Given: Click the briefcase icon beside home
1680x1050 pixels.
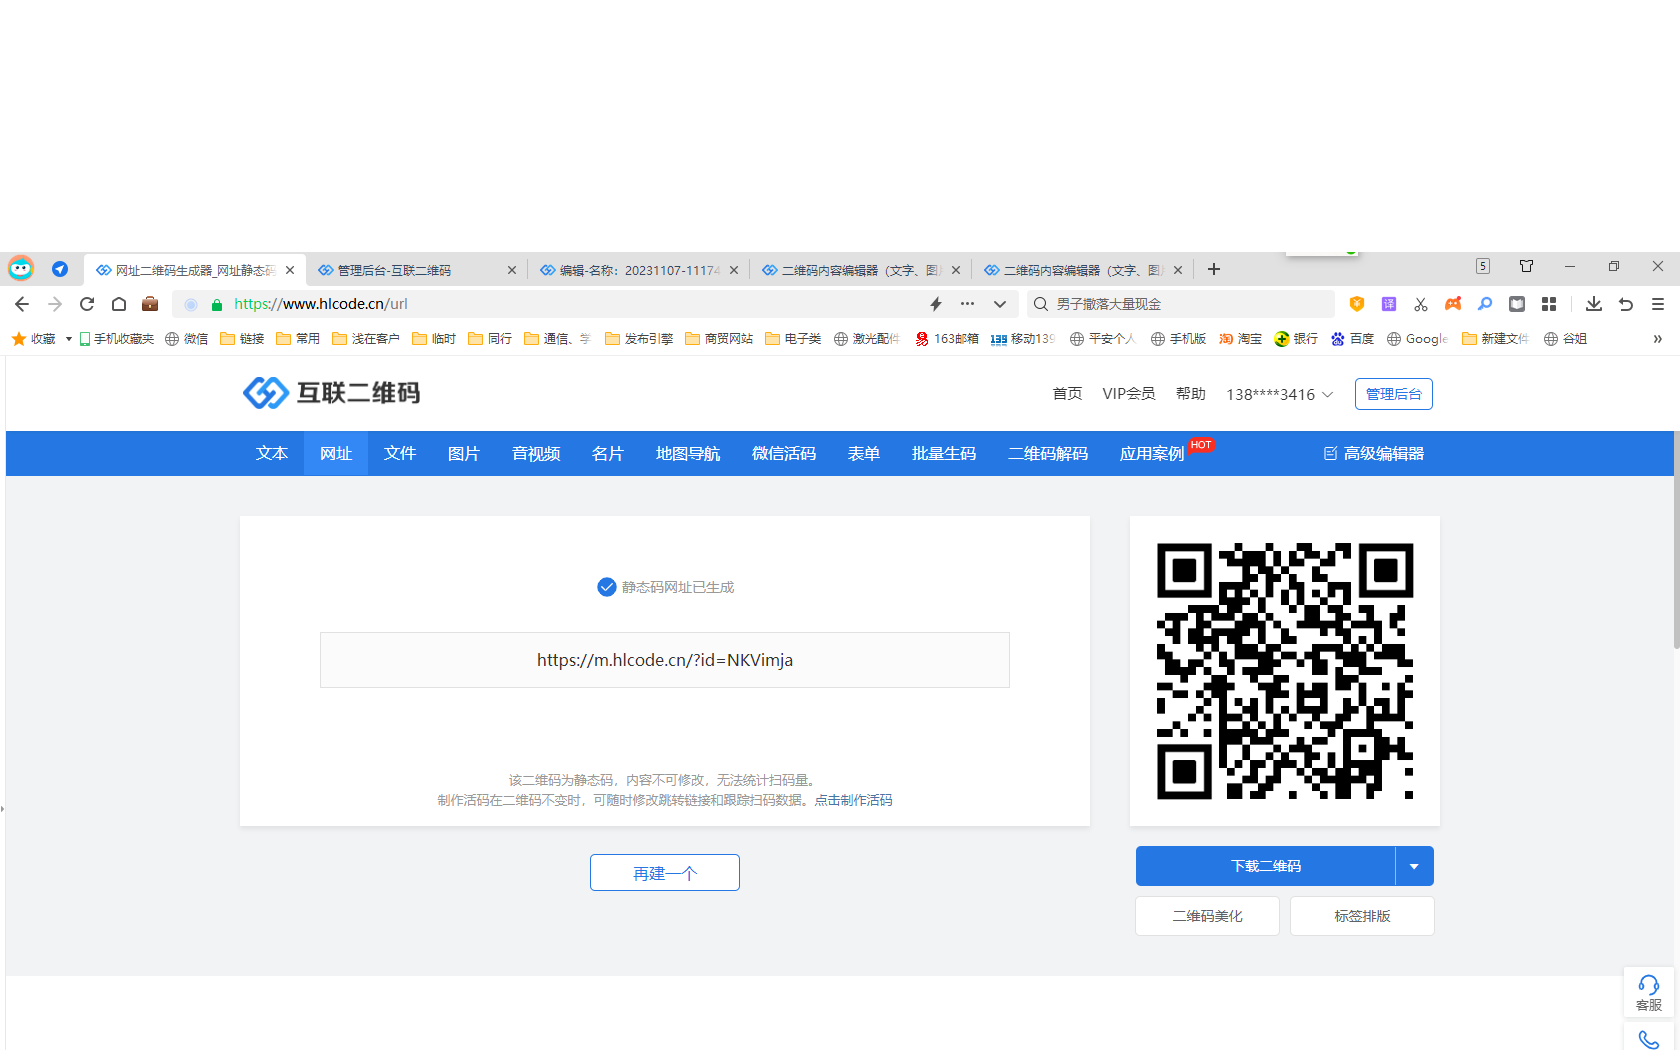Looking at the screenshot, I should tap(150, 304).
